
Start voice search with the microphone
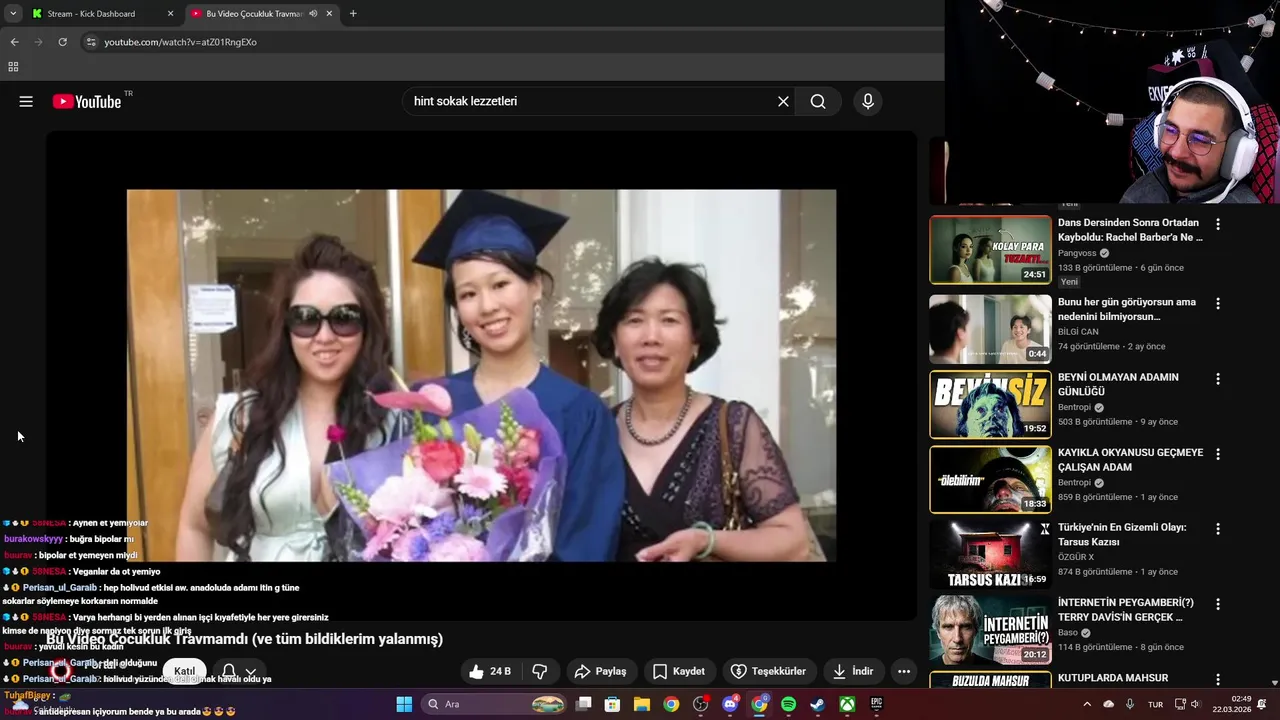[x=868, y=101]
